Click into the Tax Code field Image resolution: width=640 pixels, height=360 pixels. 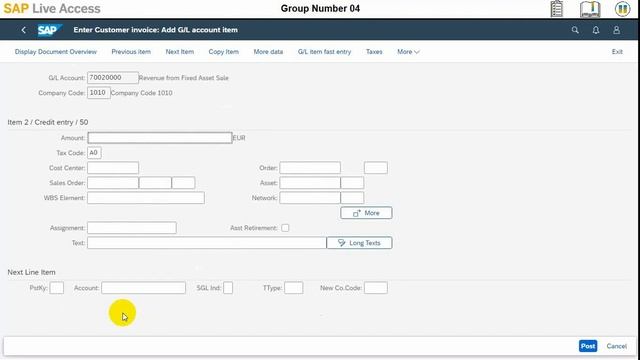[x=94, y=153]
